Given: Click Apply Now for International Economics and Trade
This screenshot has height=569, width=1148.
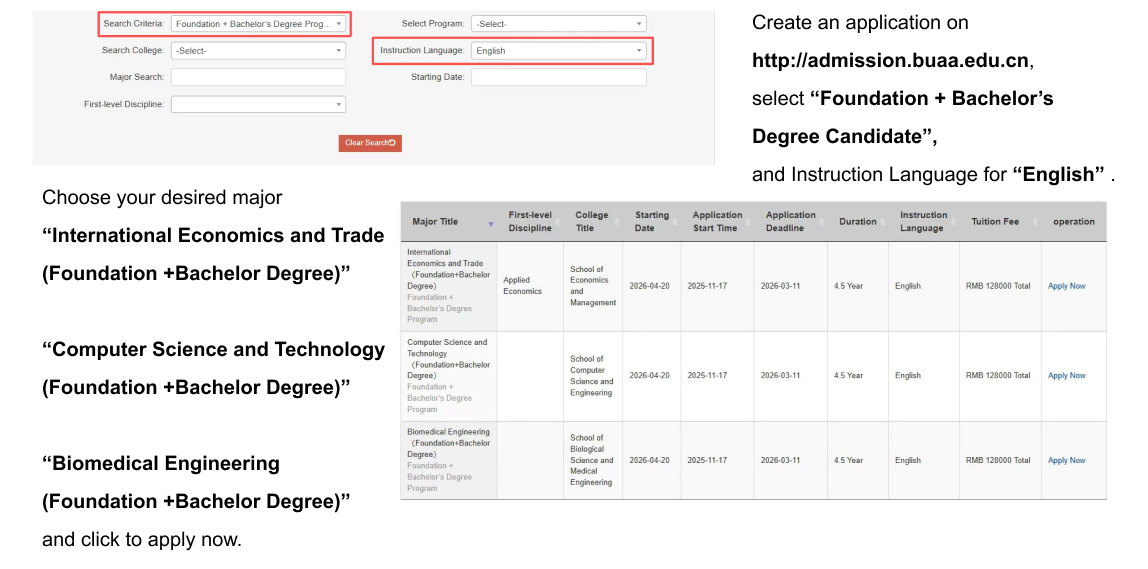Looking at the screenshot, I should click(x=1066, y=286).
